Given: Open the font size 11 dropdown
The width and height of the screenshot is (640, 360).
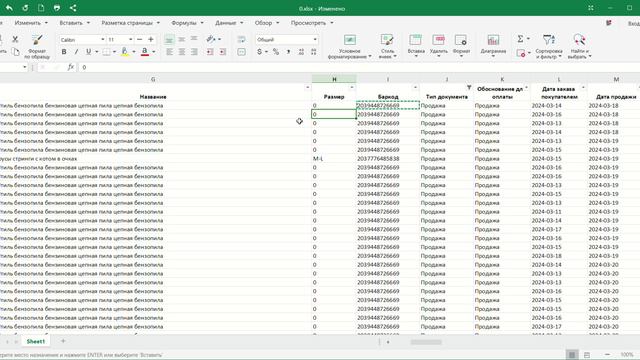Looking at the screenshot, I should click(131, 40).
